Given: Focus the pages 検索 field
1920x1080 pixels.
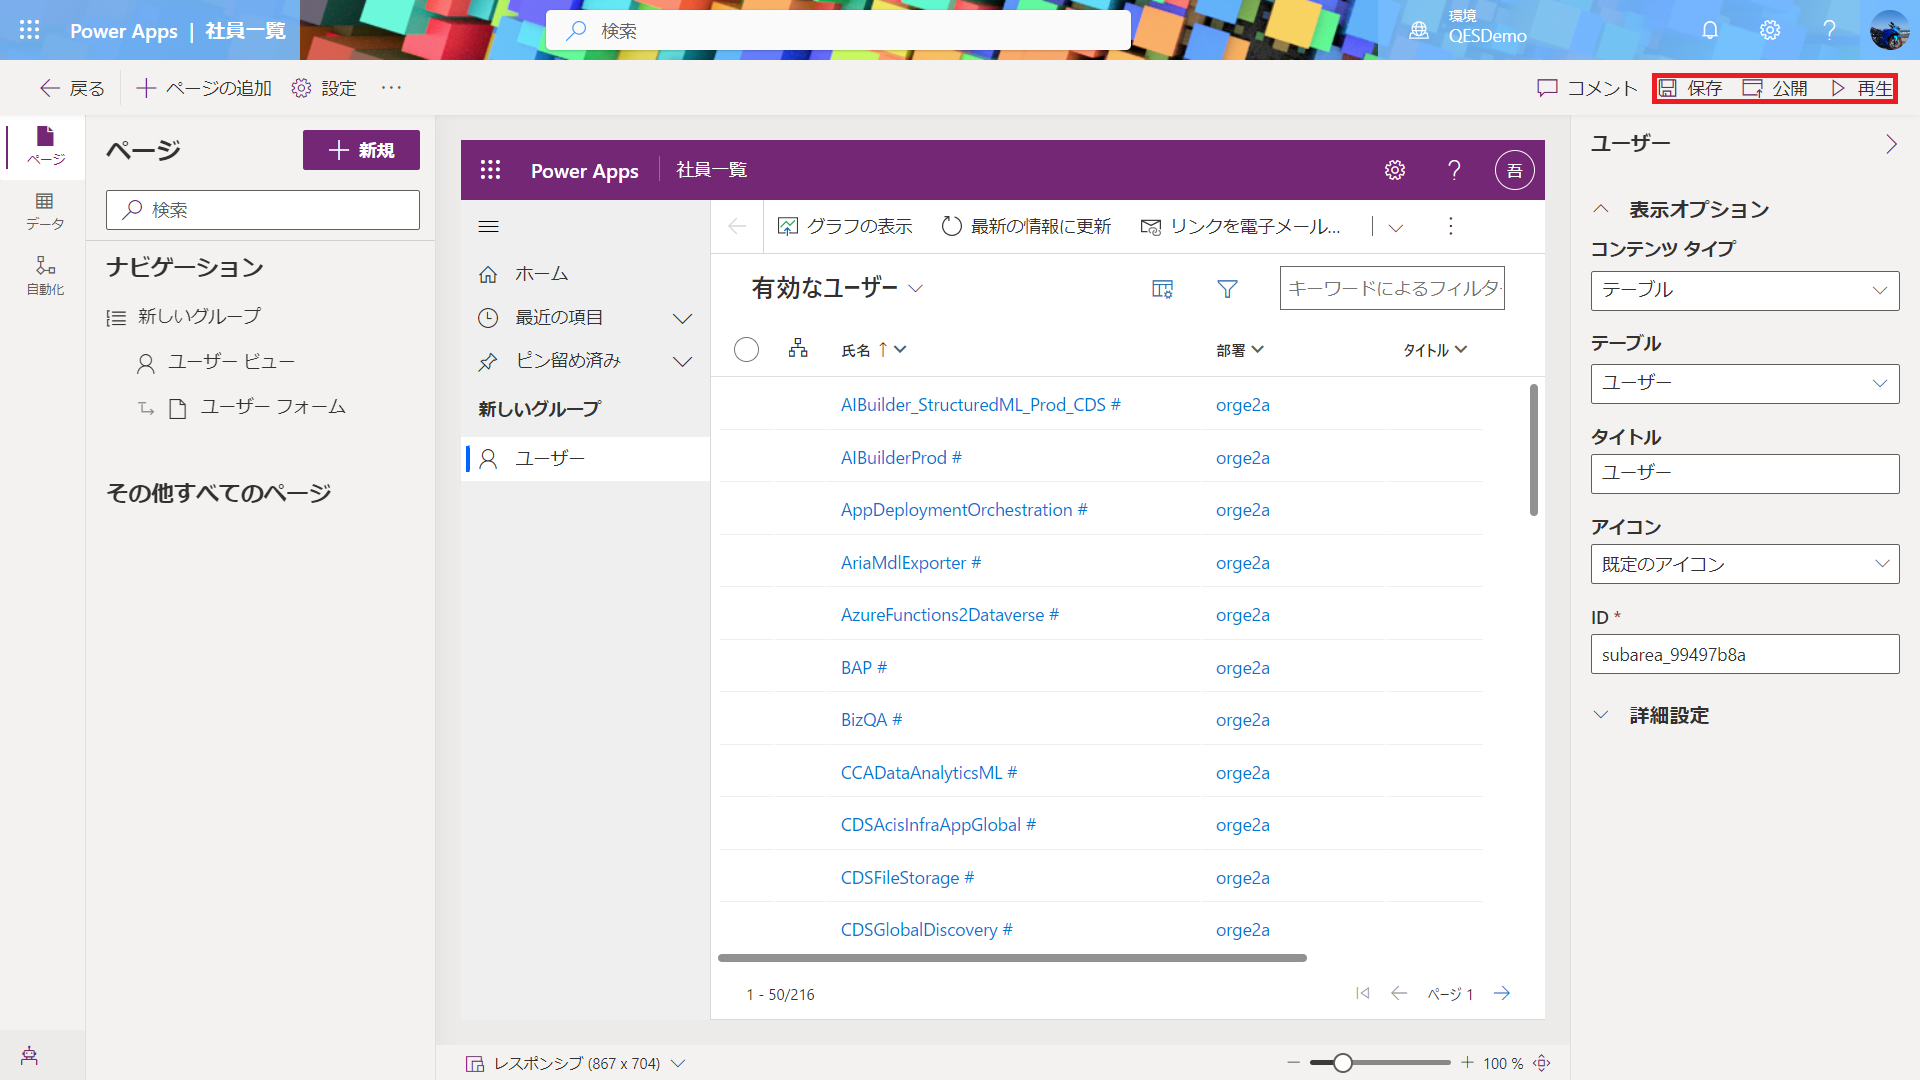Looking at the screenshot, I should [263, 210].
